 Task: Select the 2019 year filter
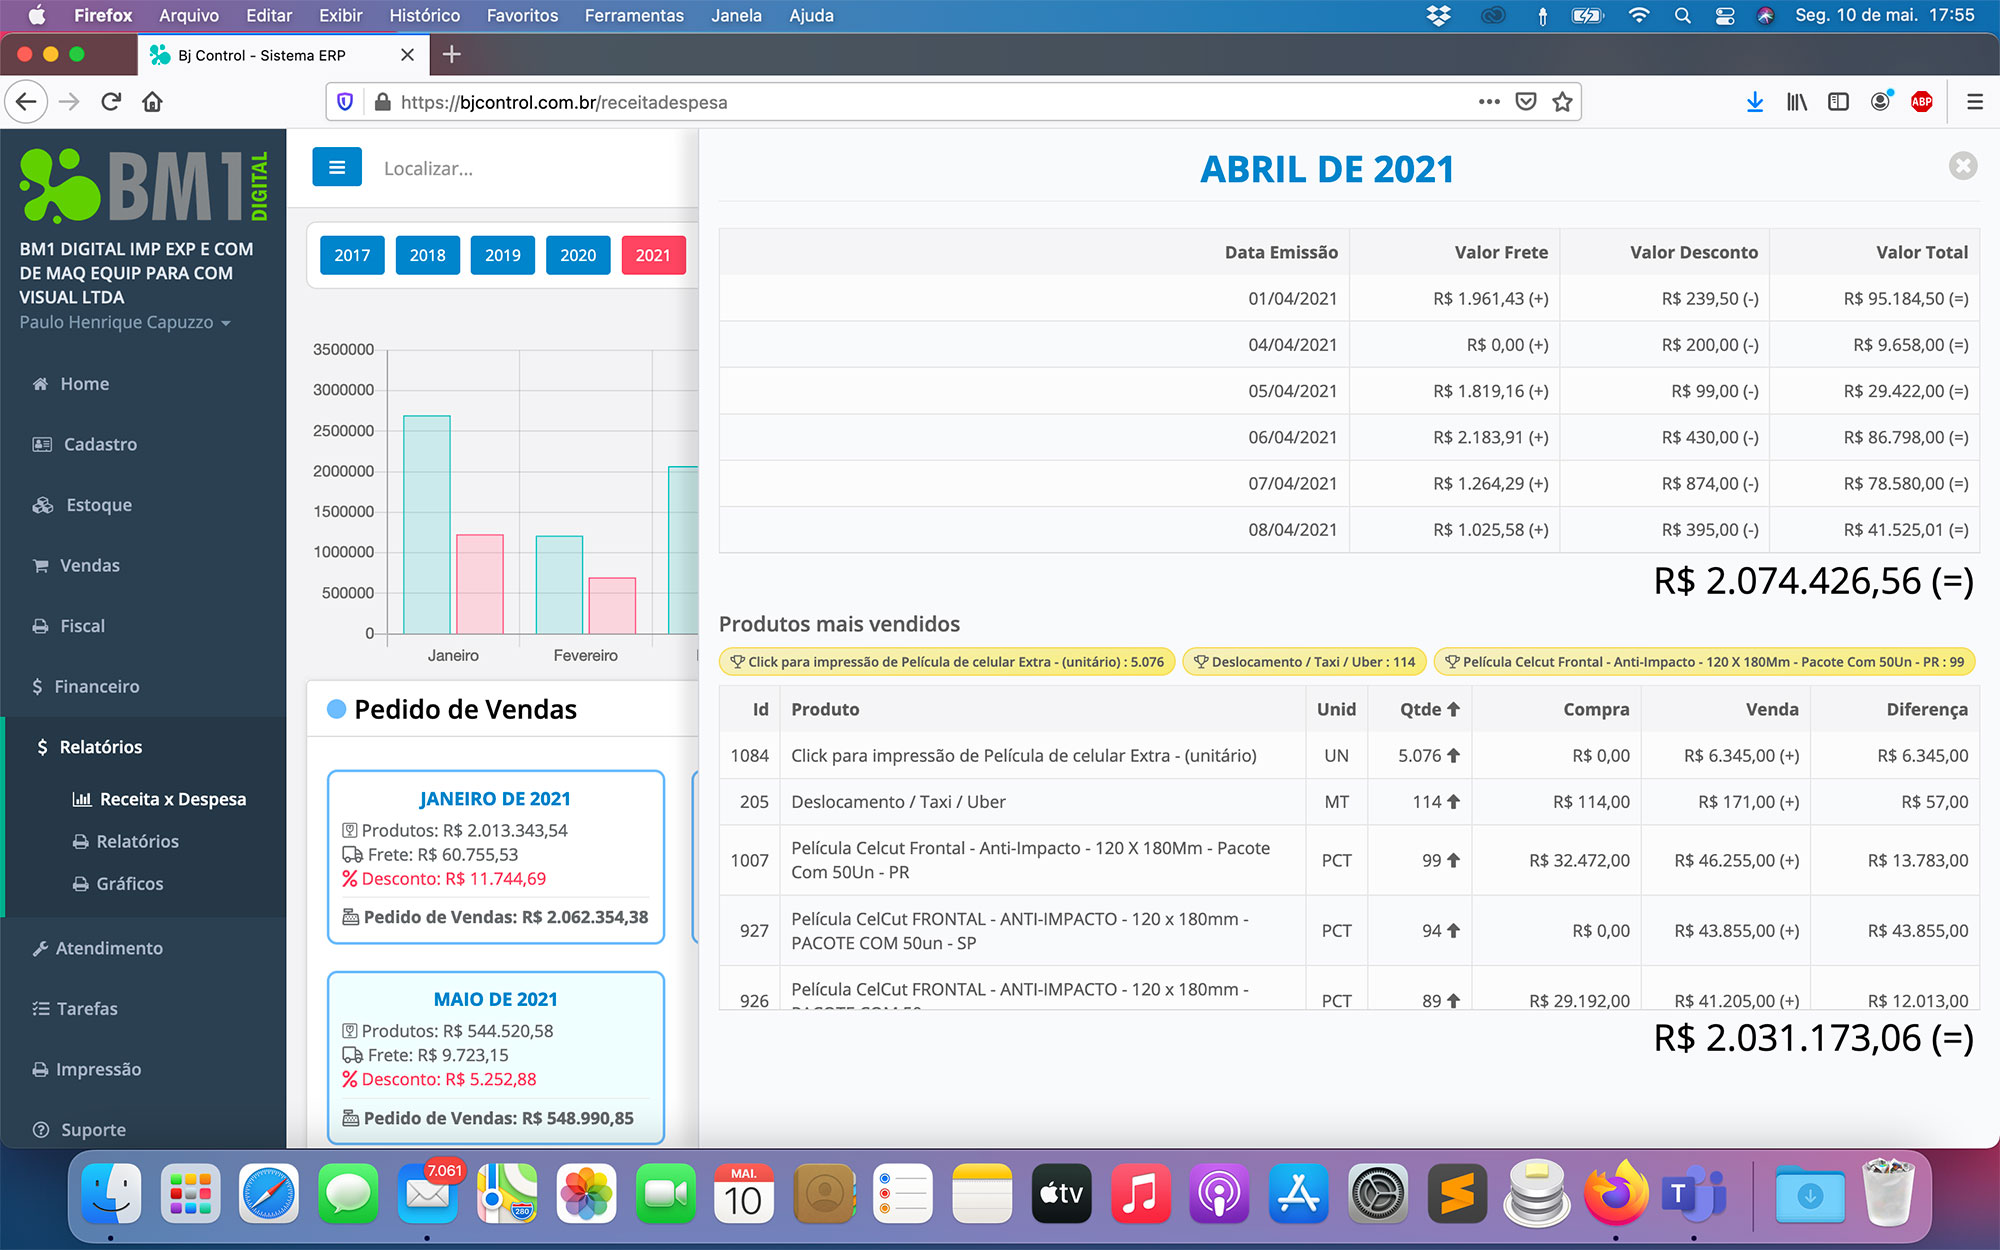pyautogui.click(x=502, y=255)
